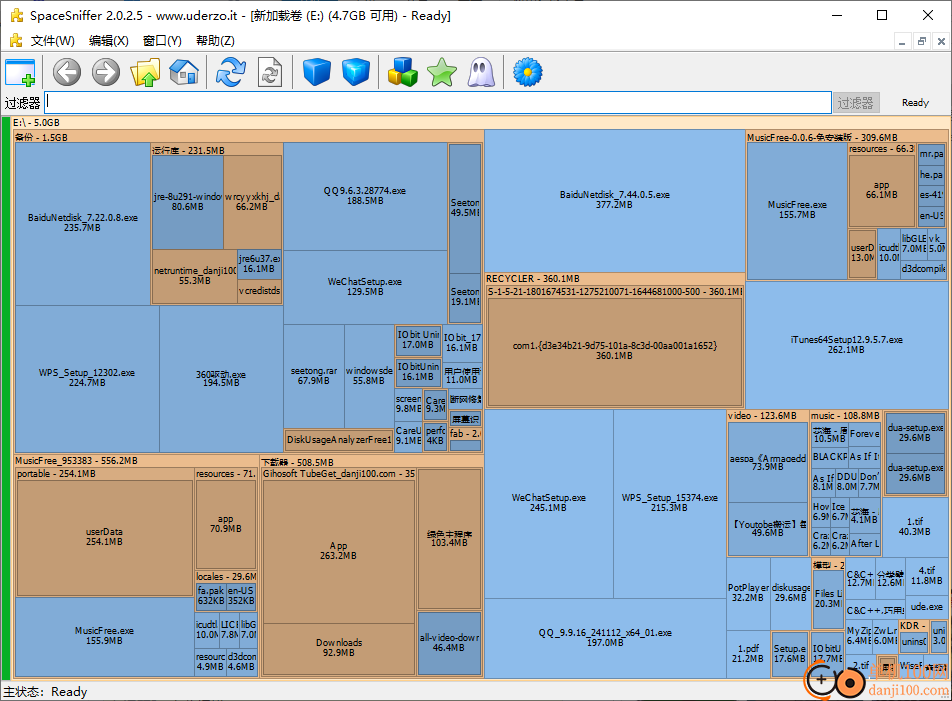This screenshot has width=952, height=701.
Task: Click the blue flower toolbar icon
Action: point(528,72)
